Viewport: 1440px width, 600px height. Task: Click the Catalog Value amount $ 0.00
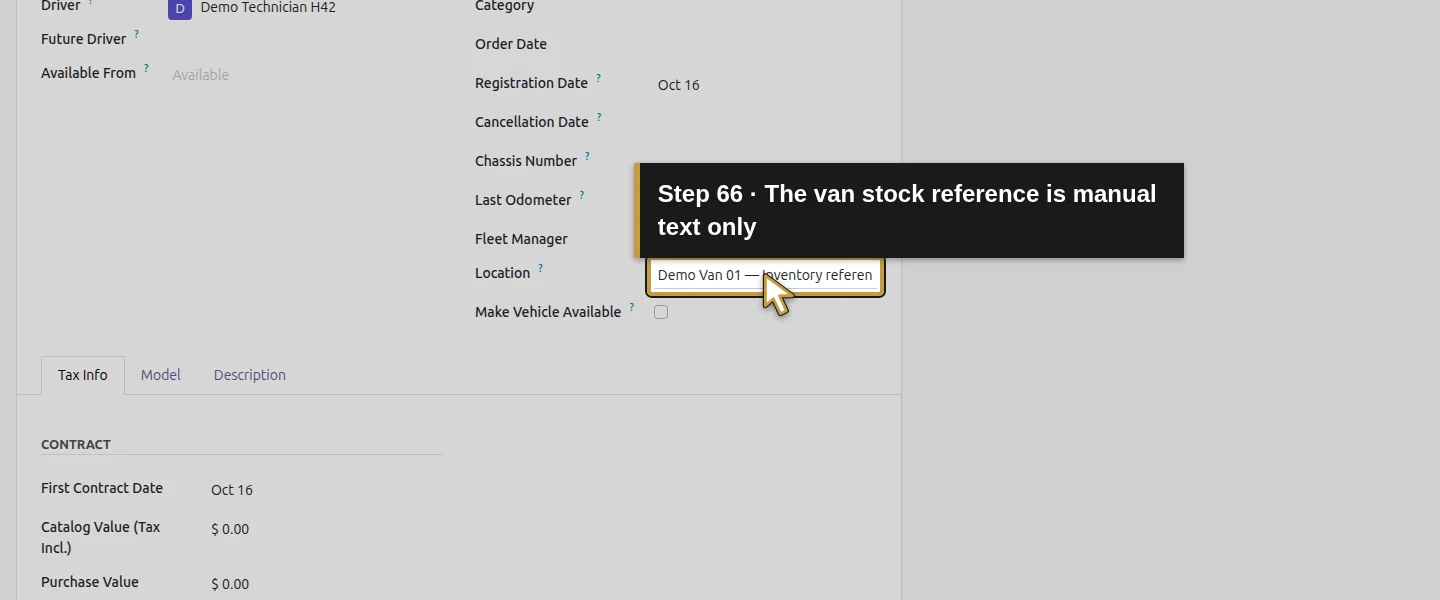tap(230, 529)
